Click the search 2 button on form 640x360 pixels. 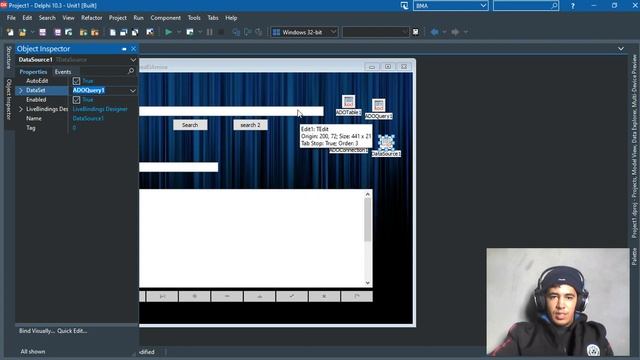250,125
